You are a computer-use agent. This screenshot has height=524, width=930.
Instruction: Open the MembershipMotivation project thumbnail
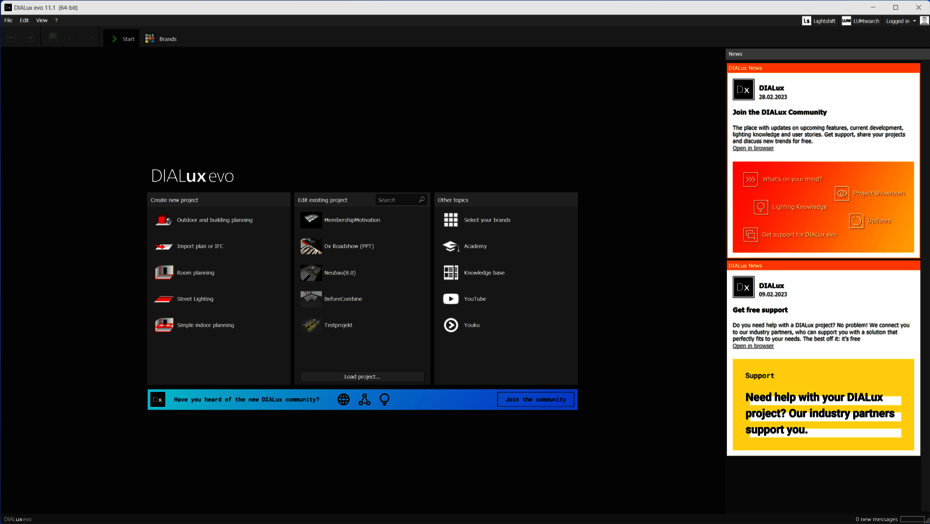(x=311, y=220)
